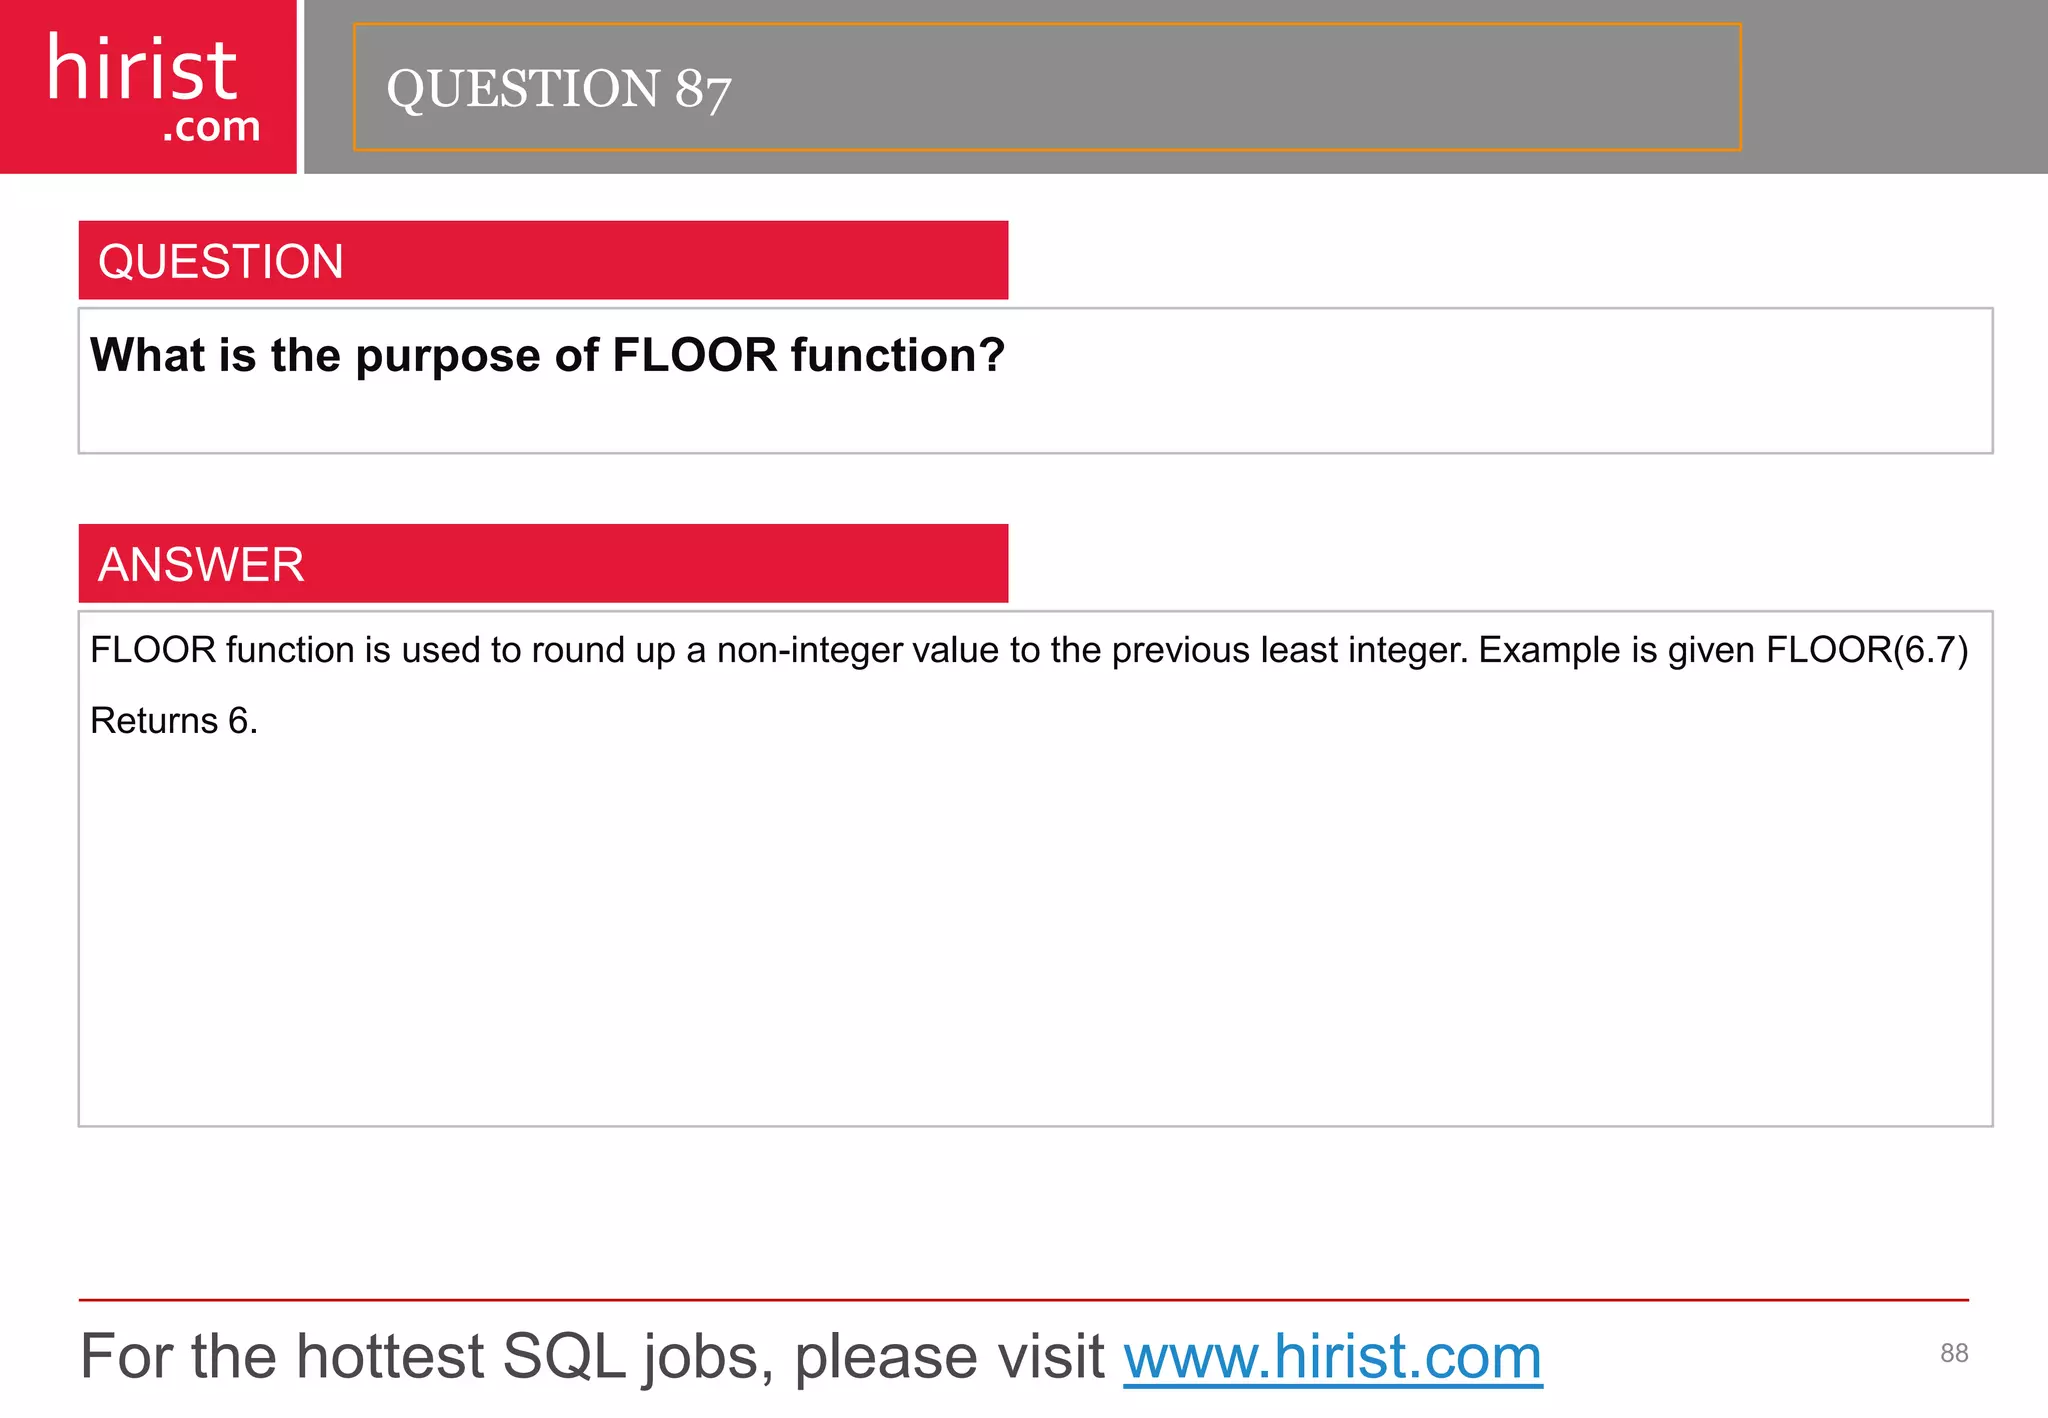This screenshot has height=1418, width=2048.
Task: Click the hirist.com logo
Action: [x=148, y=87]
